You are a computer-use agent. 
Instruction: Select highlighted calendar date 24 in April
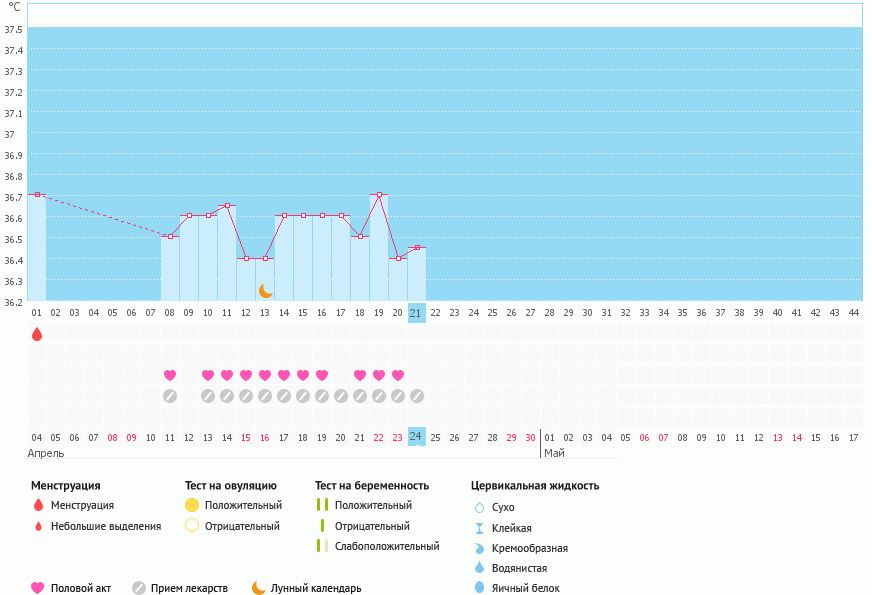417,437
